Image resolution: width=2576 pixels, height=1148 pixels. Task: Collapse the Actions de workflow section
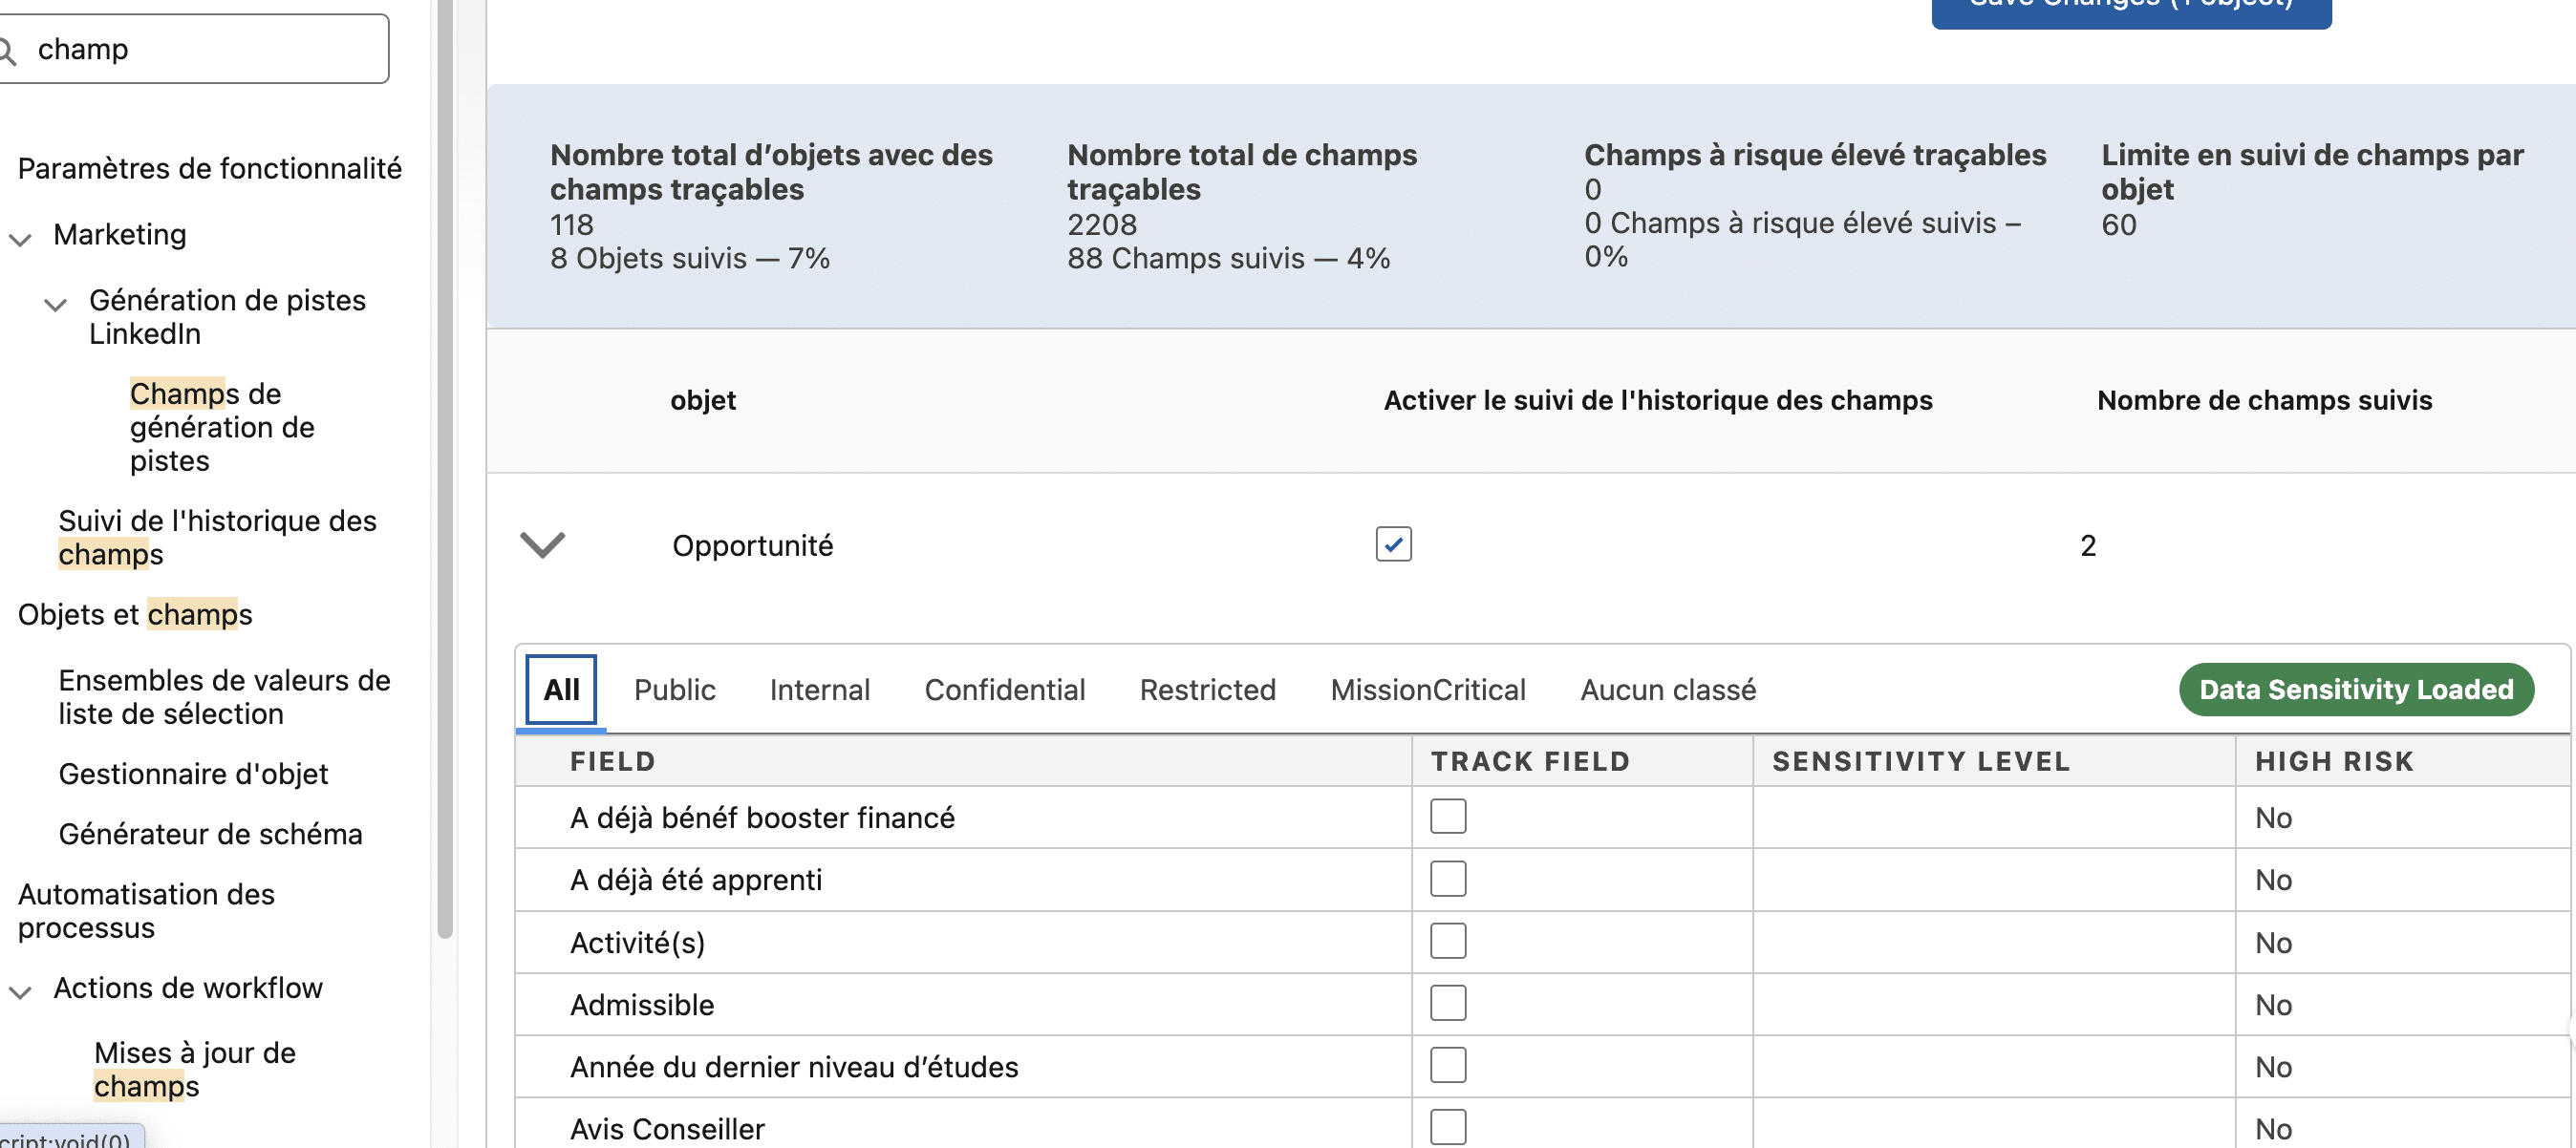[x=21, y=991]
